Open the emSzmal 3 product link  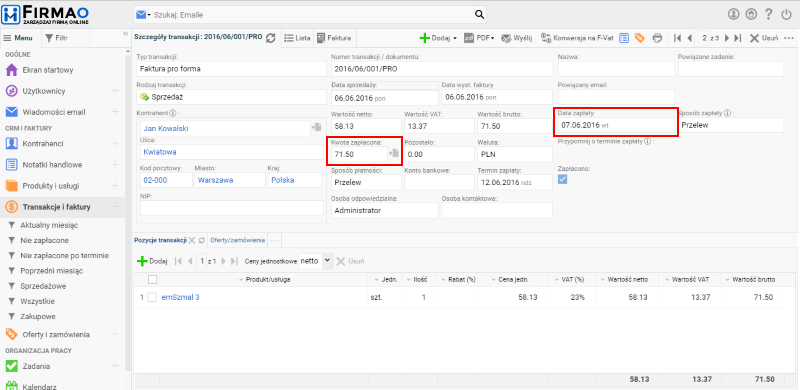click(180, 297)
